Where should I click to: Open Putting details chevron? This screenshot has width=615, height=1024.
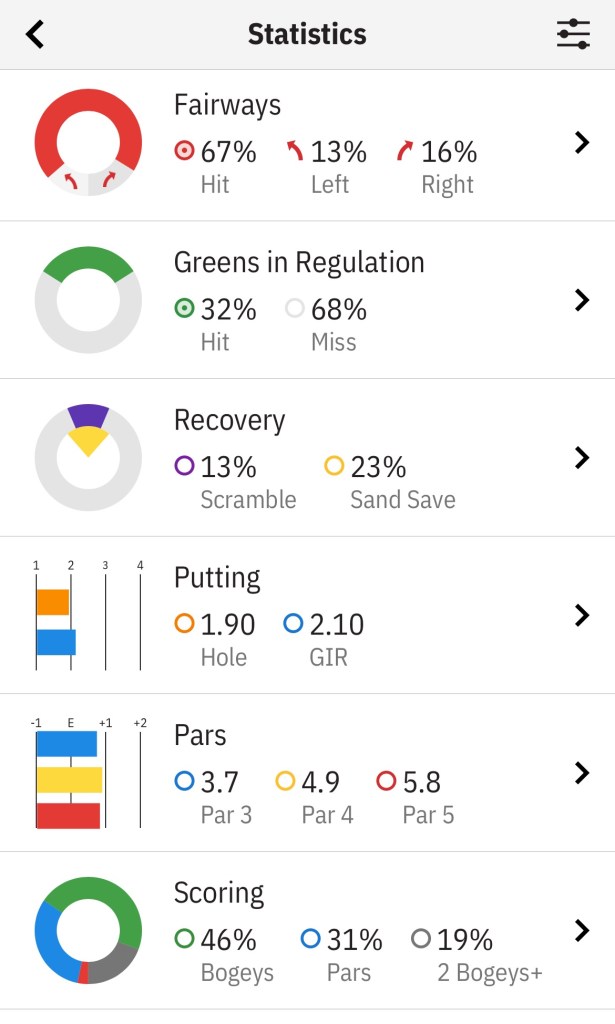click(x=582, y=615)
